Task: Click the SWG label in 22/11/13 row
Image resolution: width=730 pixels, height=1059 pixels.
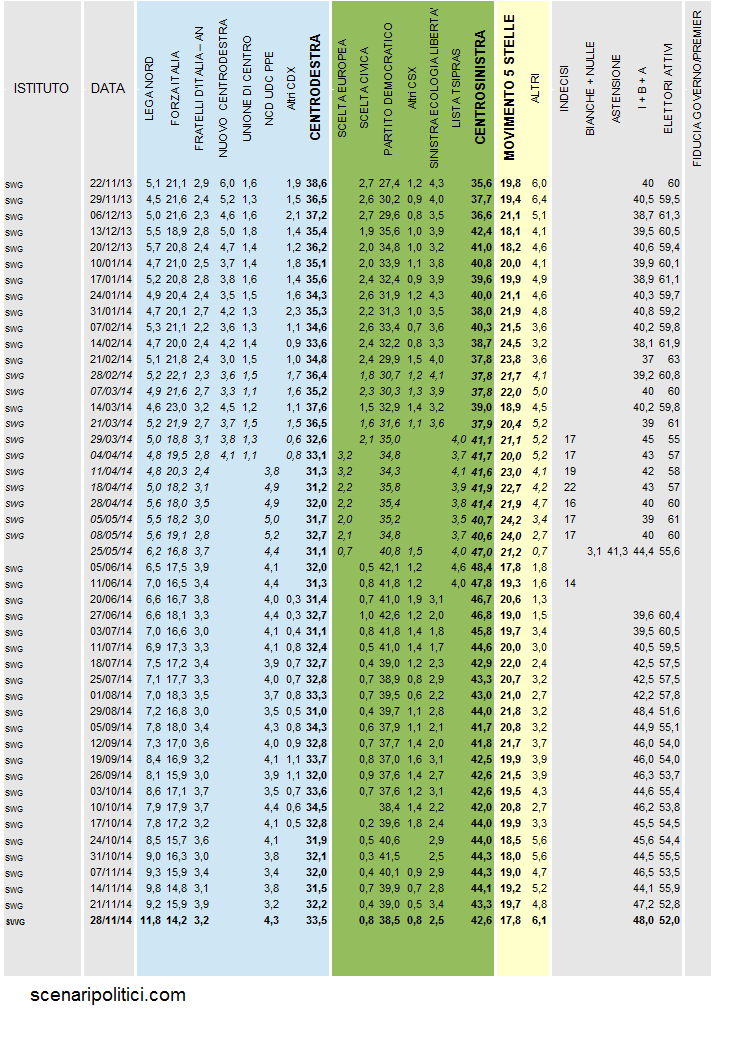Action: 14,184
